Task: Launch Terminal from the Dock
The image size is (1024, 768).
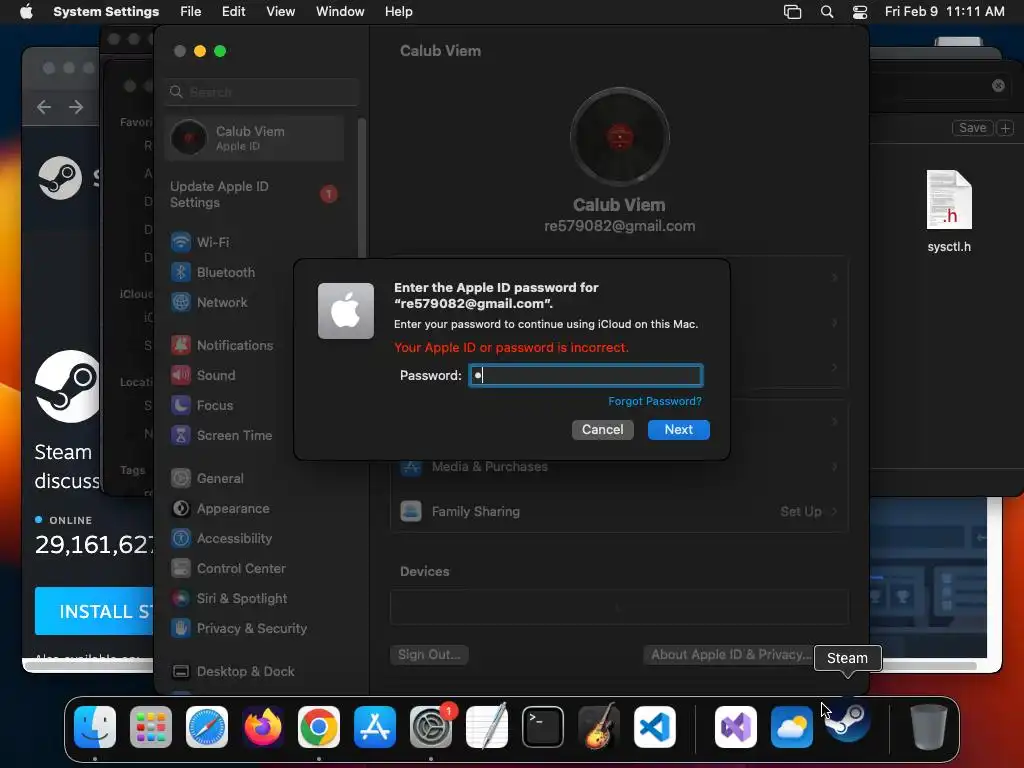Action: (x=543, y=727)
